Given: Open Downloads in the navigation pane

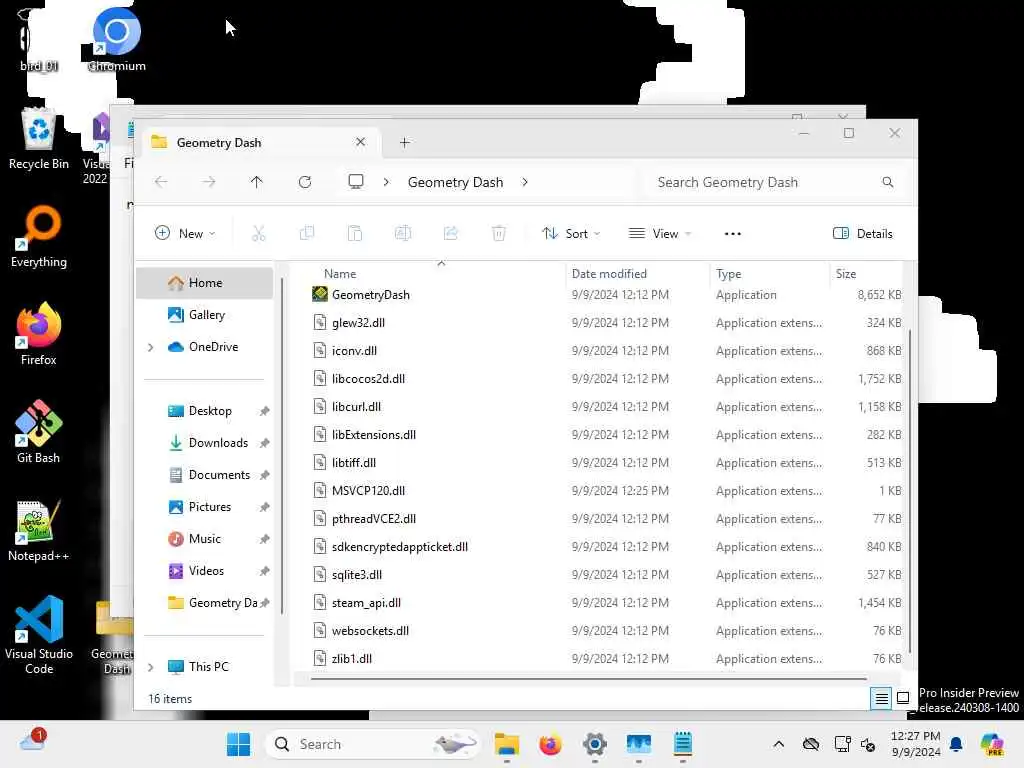Looking at the screenshot, I should point(204,443).
